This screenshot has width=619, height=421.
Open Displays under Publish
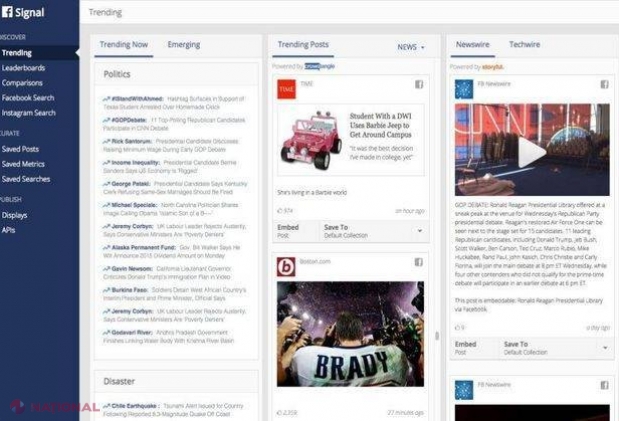14,215
